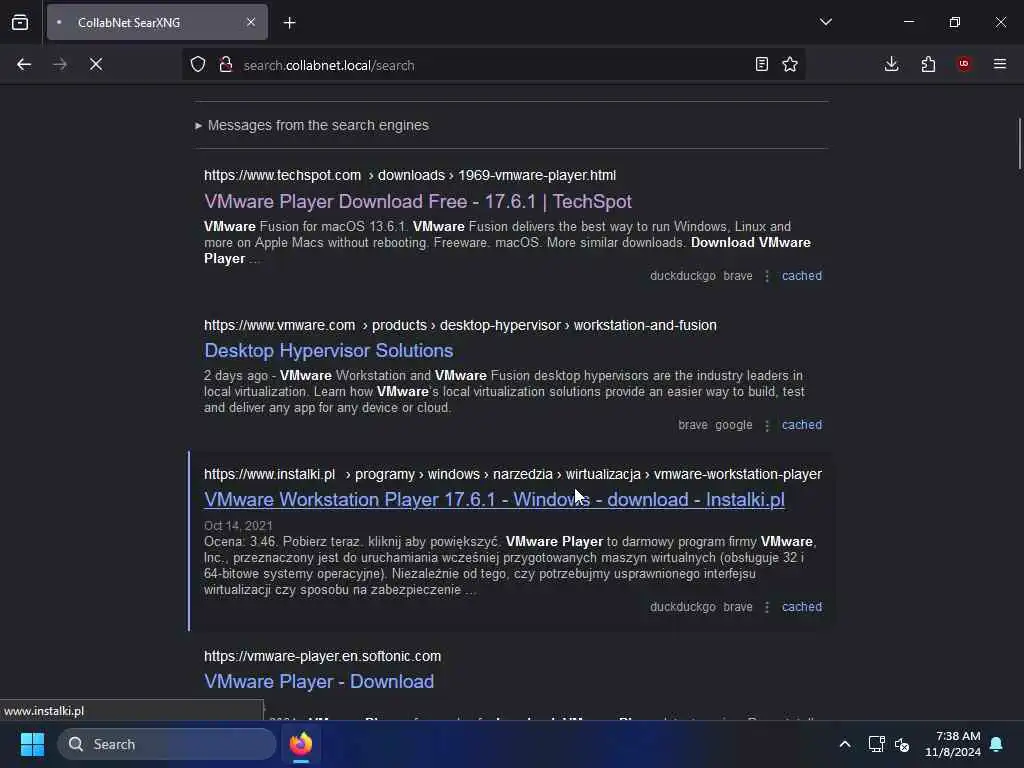Click the taskbar Search box

167,744
